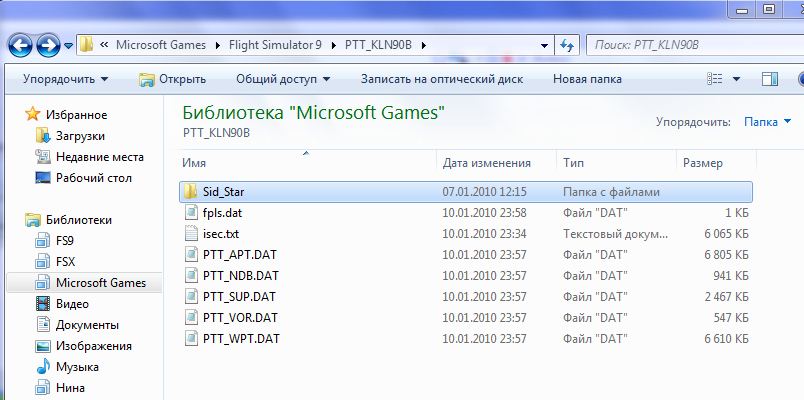This screenshot has height=400, width=804.
Task: Click the folder icon in address bar
Action: click(87, 45)
